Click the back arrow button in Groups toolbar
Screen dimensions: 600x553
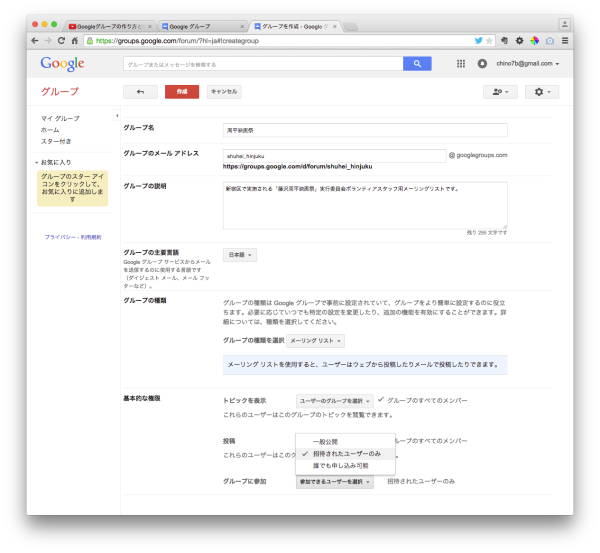140,92
